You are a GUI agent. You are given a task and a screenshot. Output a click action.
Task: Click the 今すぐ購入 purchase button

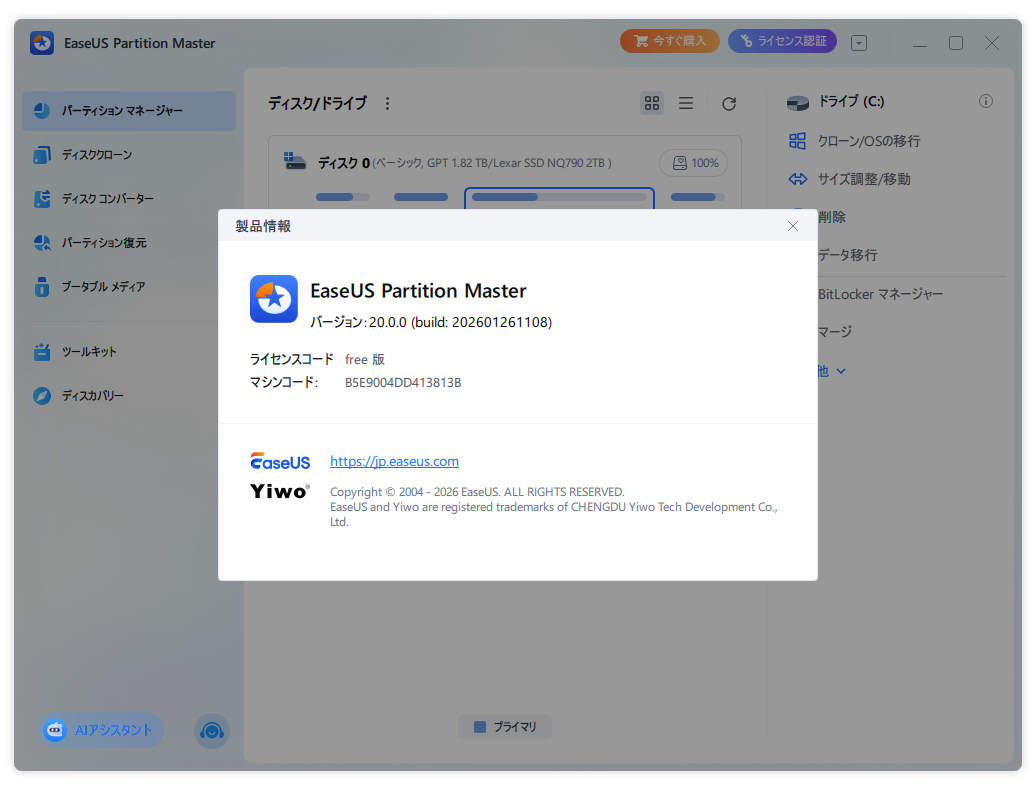pyautogui.click(x=669, y=41)
